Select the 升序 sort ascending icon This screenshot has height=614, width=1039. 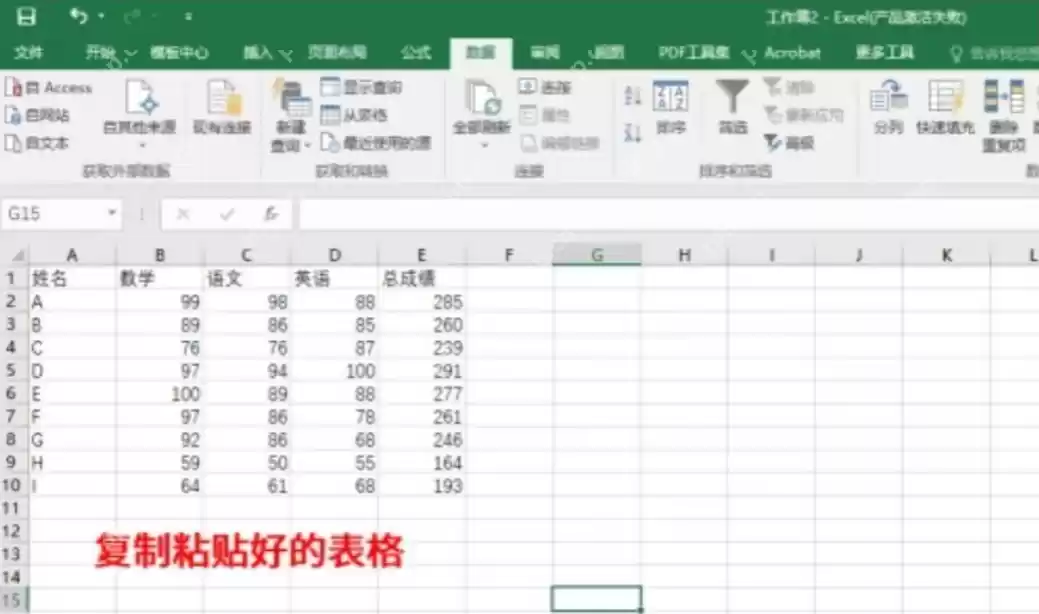(633, 92)
